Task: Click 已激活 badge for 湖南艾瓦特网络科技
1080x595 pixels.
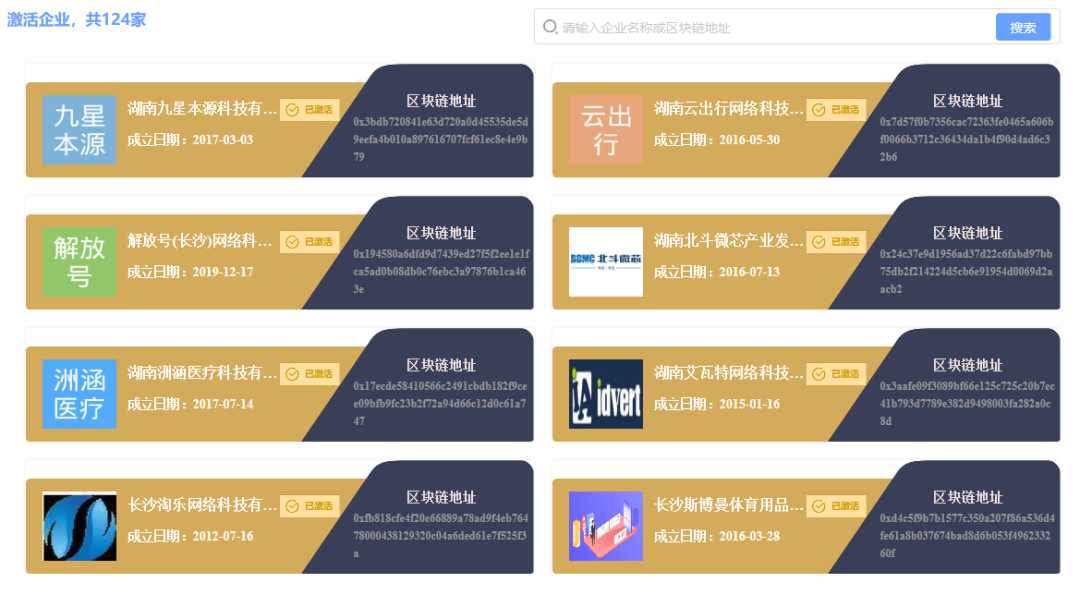Action: point(835,374)
